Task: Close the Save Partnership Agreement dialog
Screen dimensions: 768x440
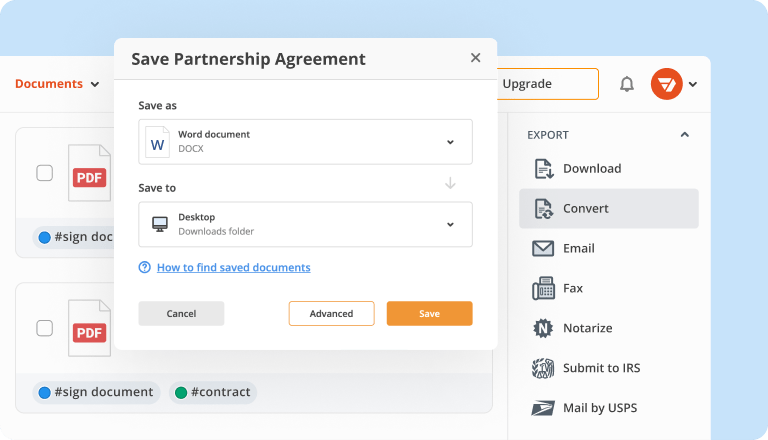Action: (x=475, y=58)
